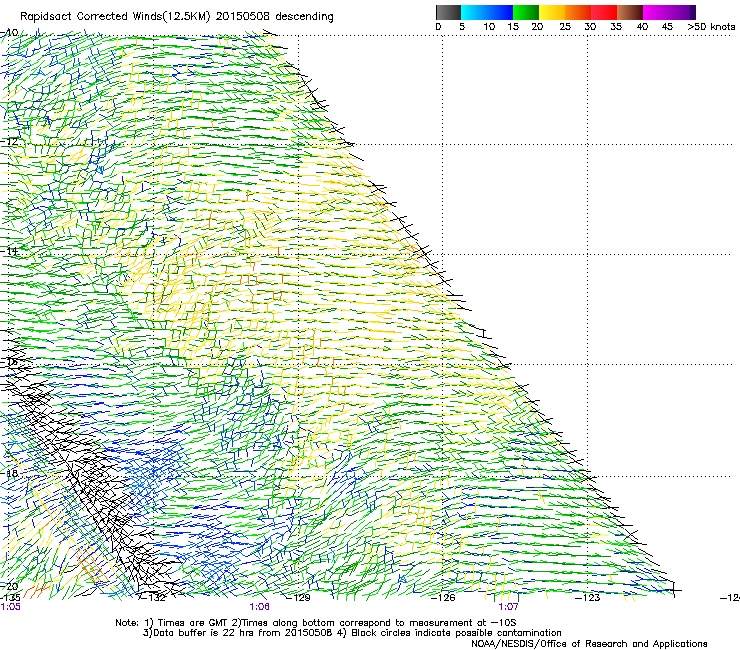Screen dimensions: 740x650
Task: Click the '-18' latitude axis label
Action: pyautogui.click(x=9, y=473)
